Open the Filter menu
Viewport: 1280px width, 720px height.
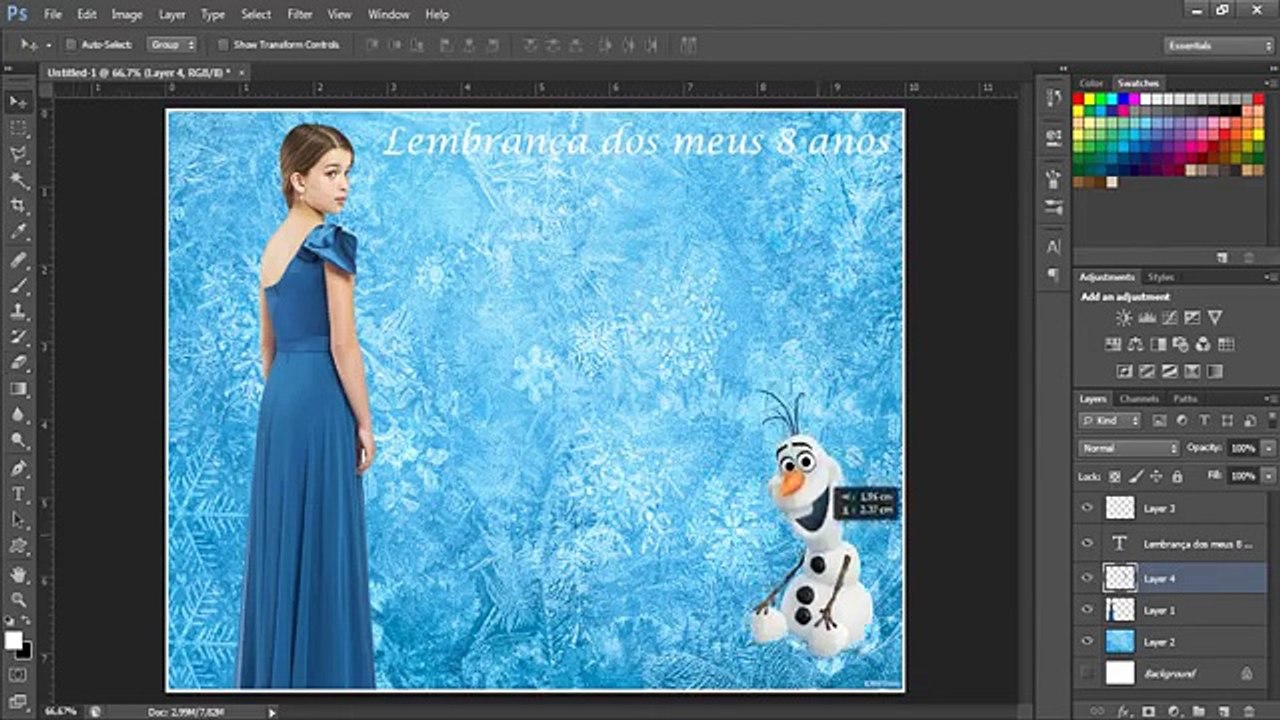[300, 15]
